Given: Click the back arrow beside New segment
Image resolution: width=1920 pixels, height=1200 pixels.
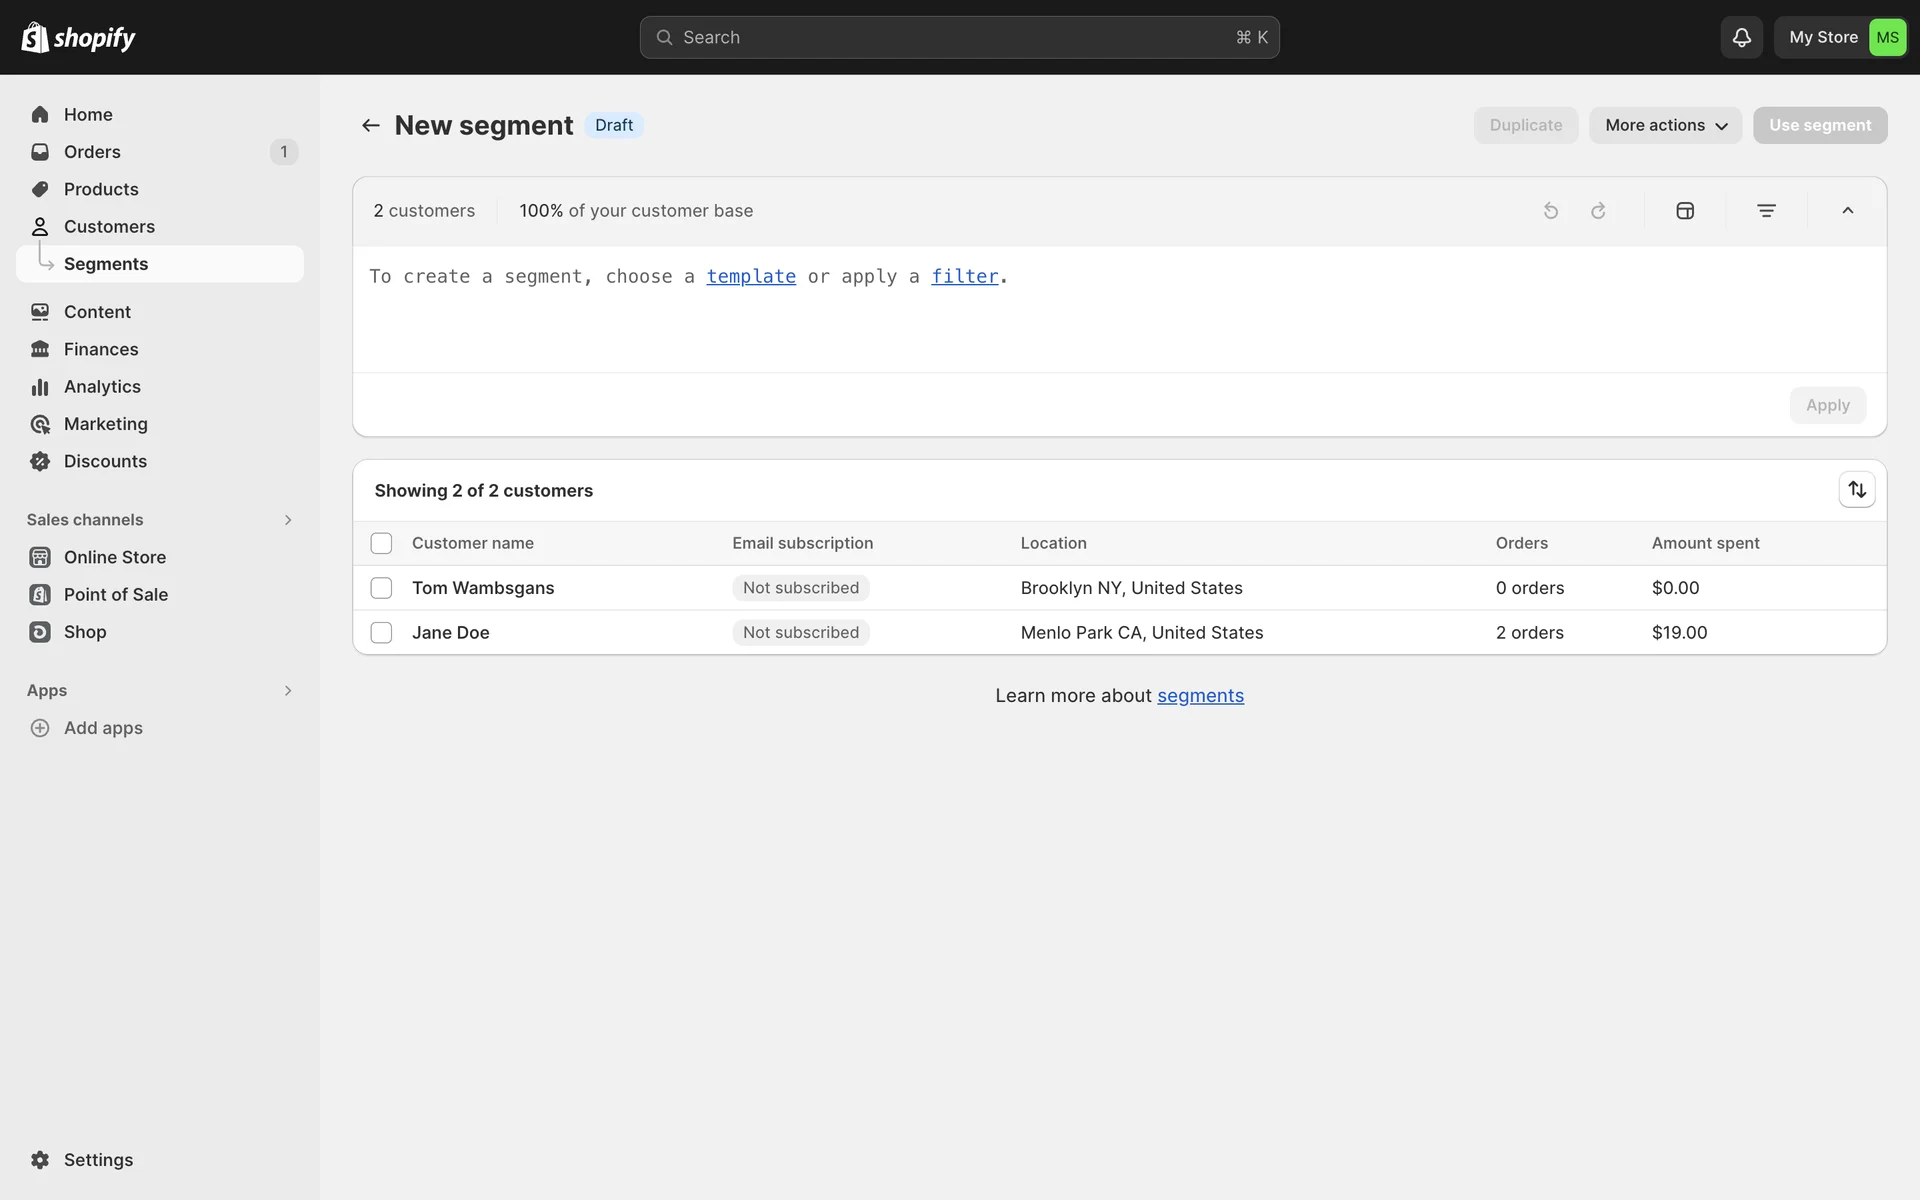Looking at the screenshot, I should 371,125.
